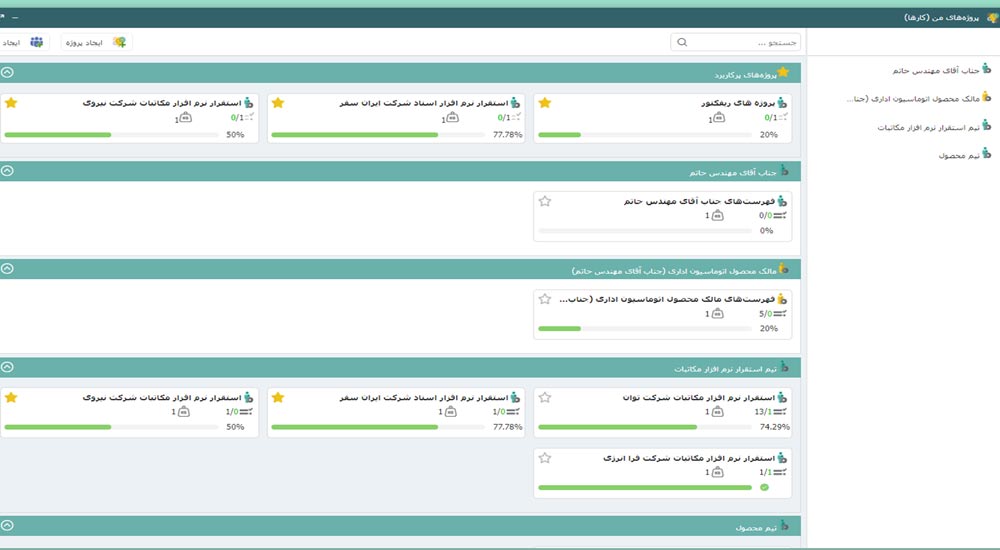1000x550 pixels.
Task: Unfavorite پروژه های ریفکتور via its gold star
Action: [545, 103]
